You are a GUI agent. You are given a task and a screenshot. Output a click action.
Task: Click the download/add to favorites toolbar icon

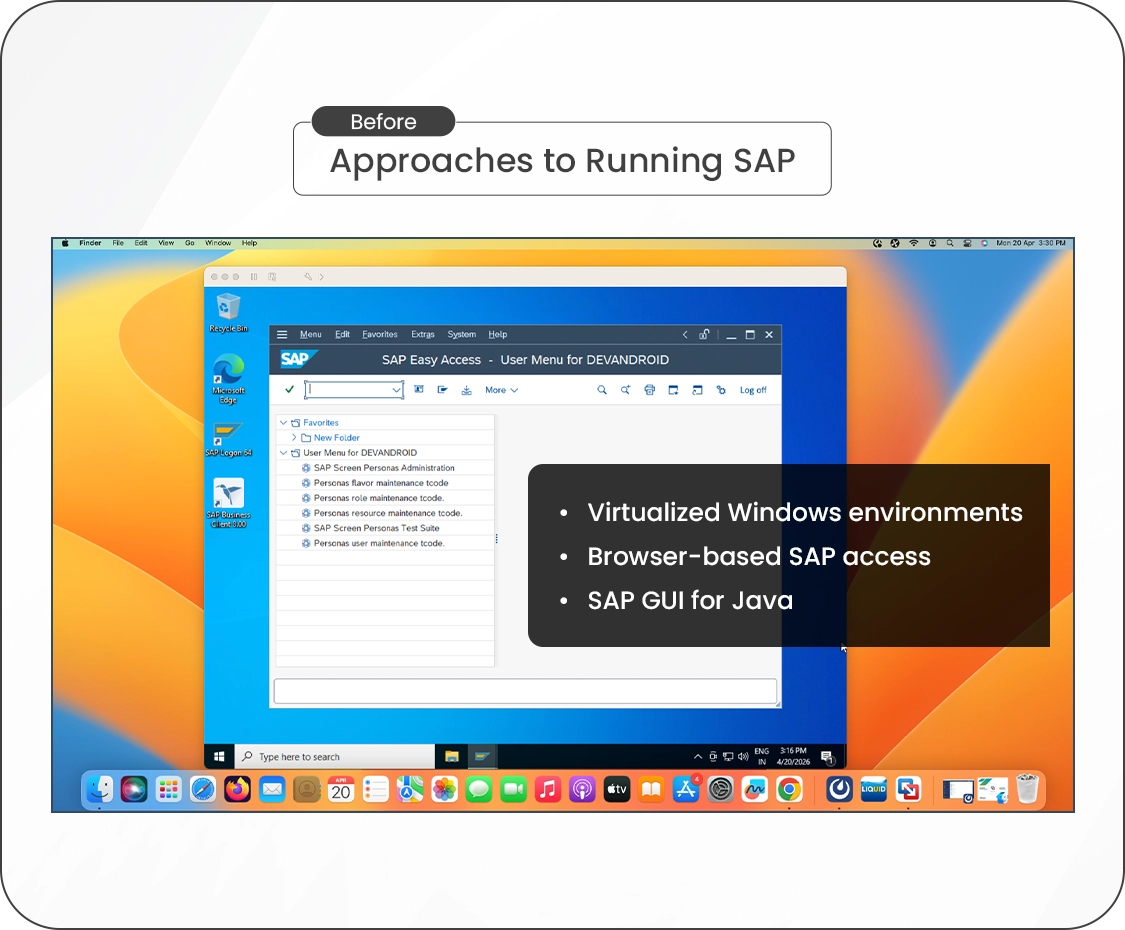point(466,390)
